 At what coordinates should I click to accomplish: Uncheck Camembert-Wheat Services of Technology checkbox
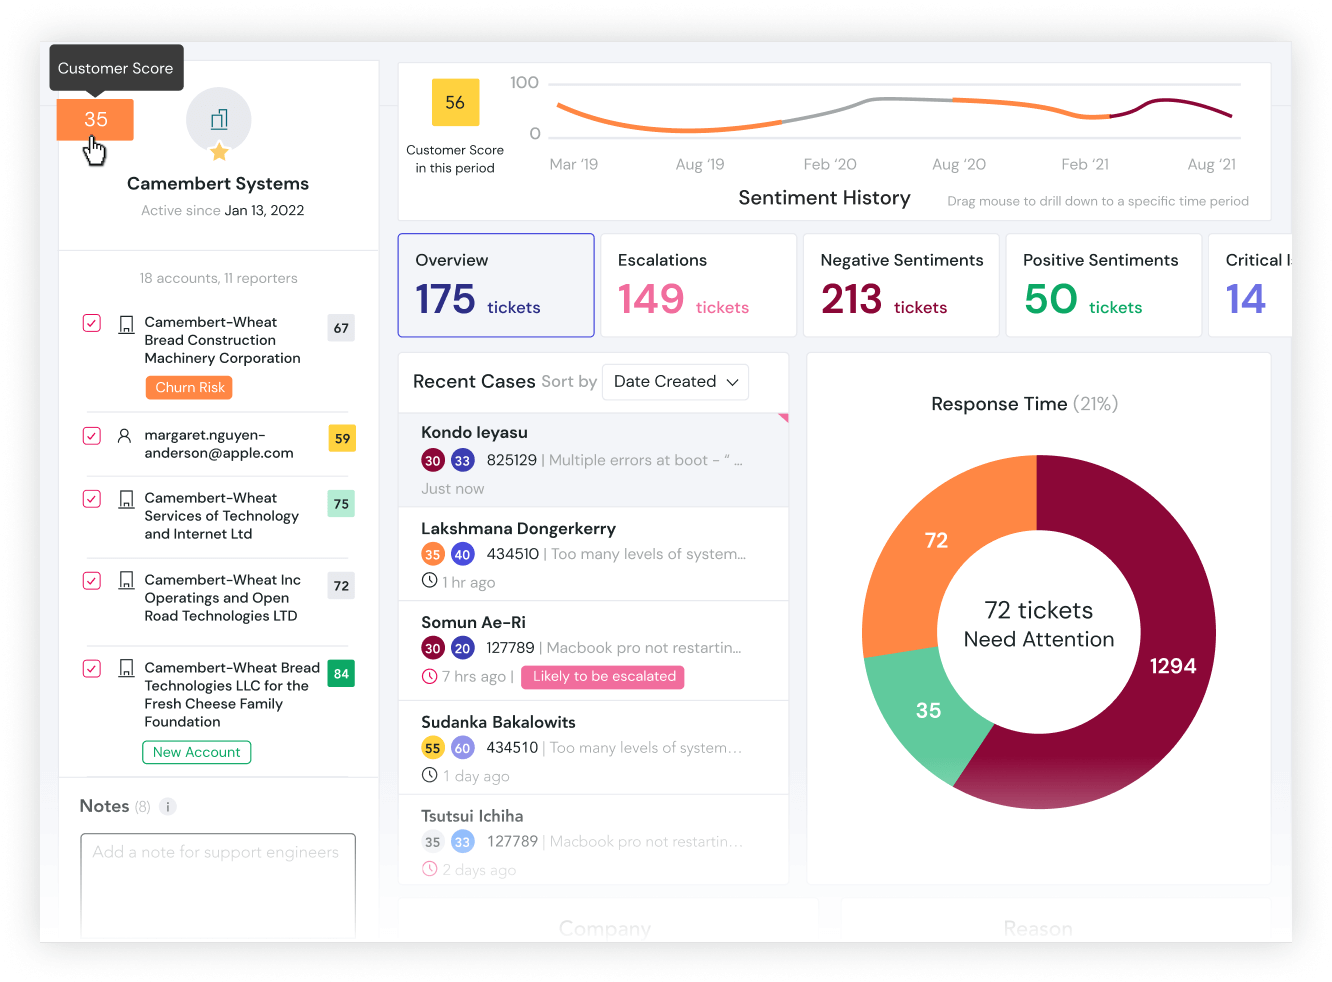(92, 498)
